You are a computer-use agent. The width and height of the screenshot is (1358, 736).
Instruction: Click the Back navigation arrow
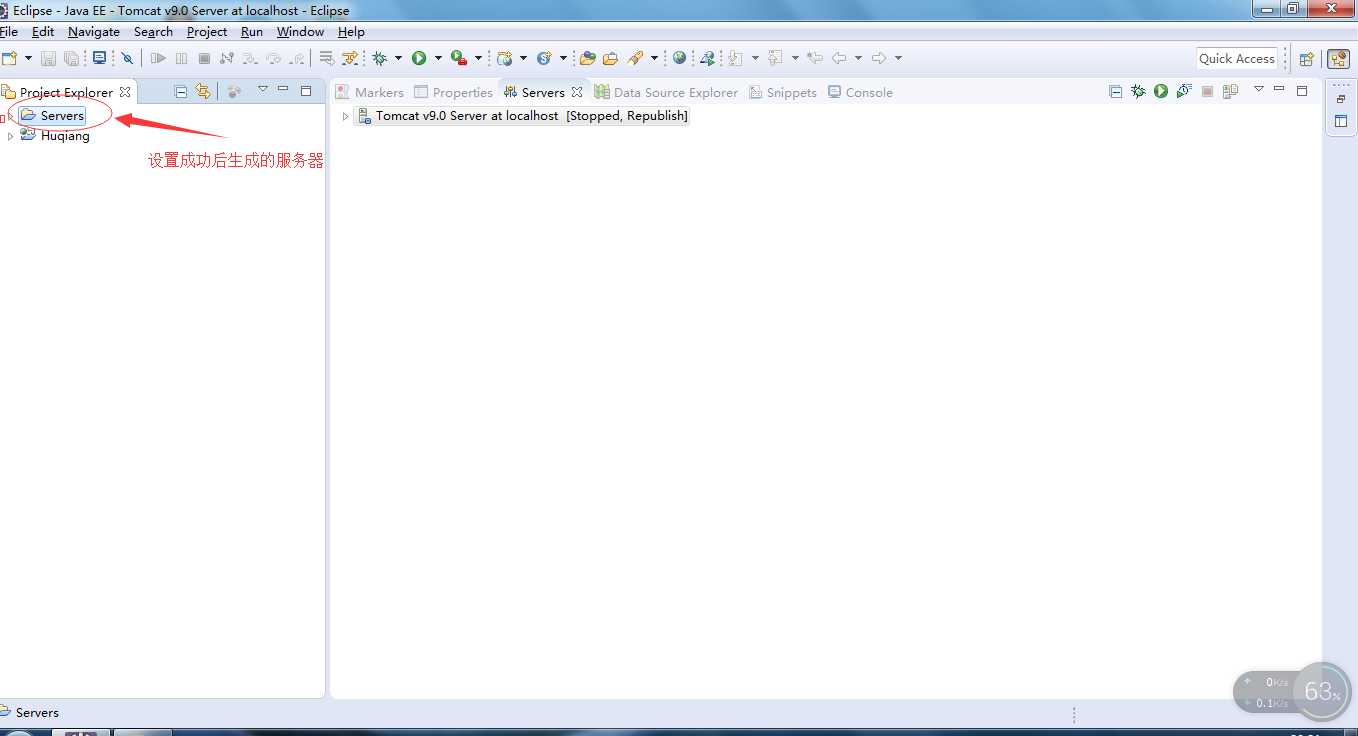point(839,58)
